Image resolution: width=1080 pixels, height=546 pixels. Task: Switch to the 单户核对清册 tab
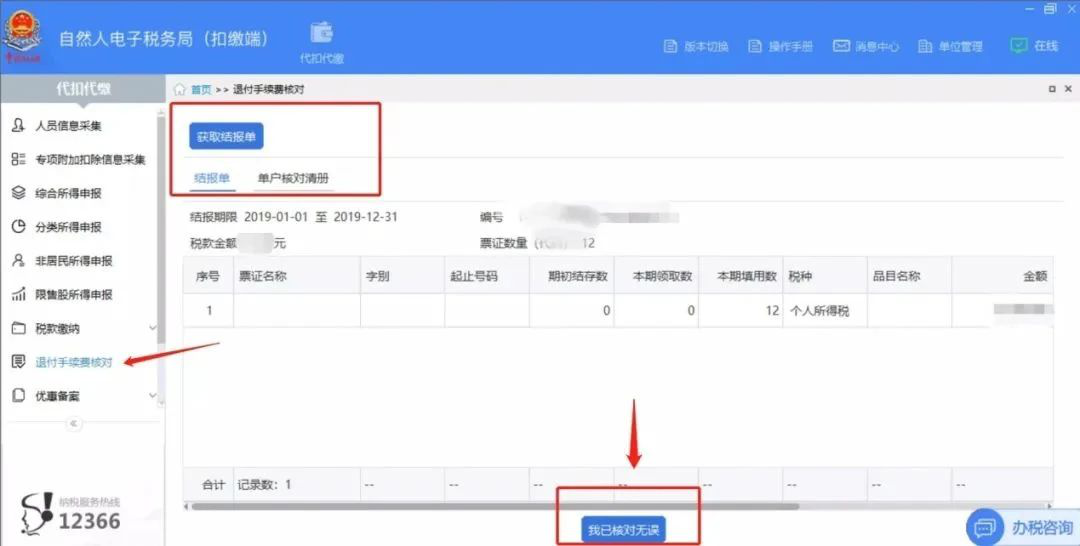point(293,178)
